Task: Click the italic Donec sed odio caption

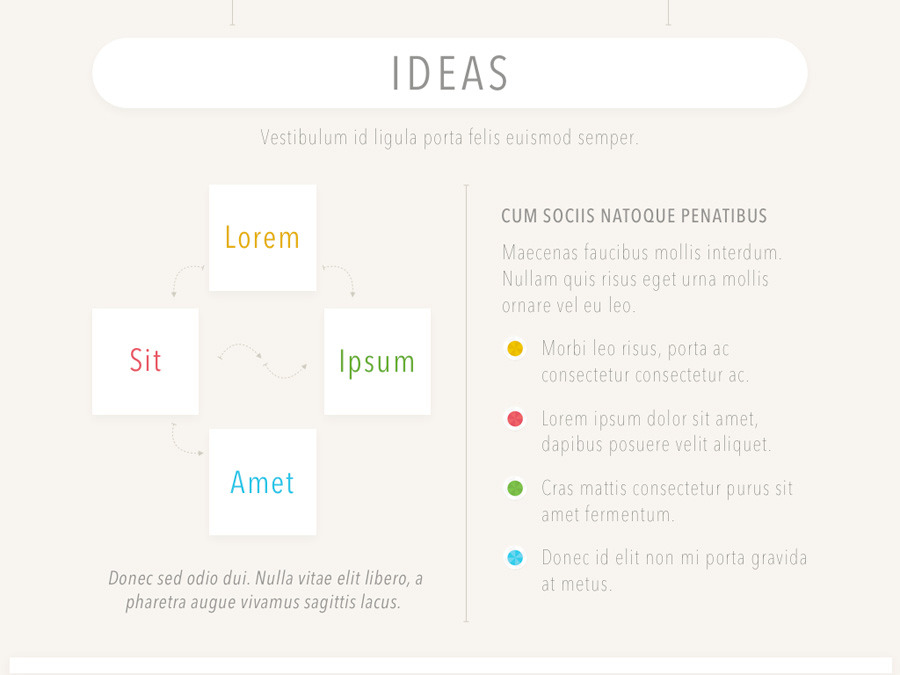Action: click(265, 590)
